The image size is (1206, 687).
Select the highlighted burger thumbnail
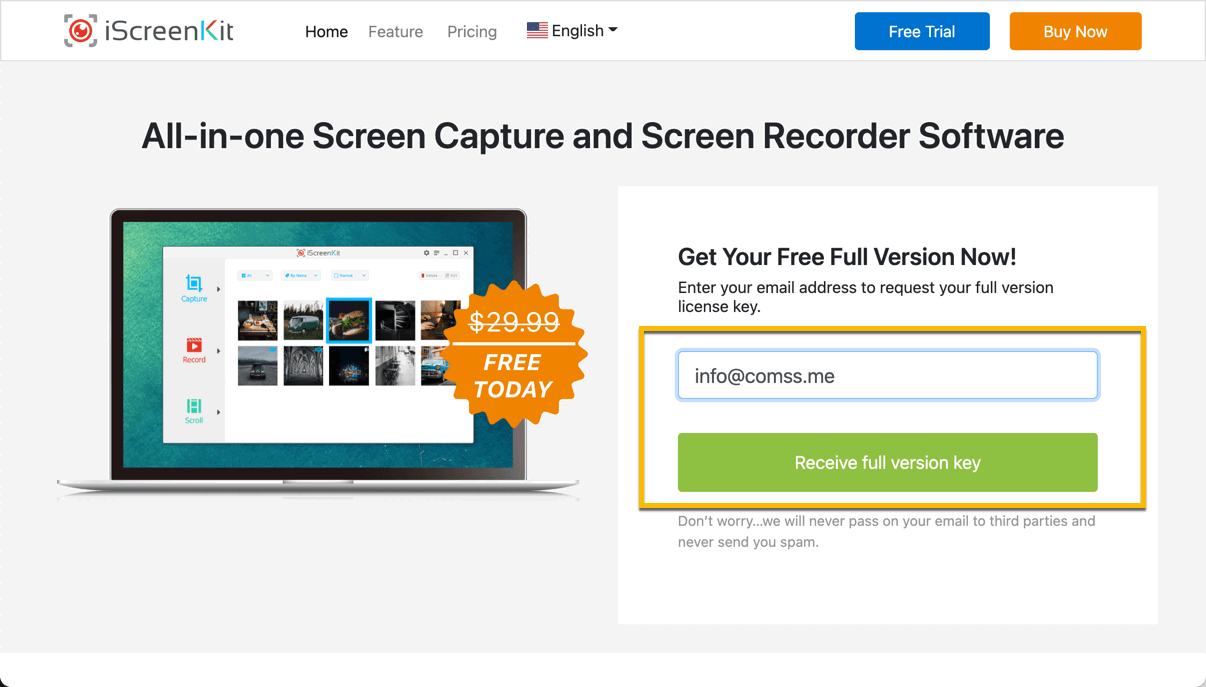349,321
